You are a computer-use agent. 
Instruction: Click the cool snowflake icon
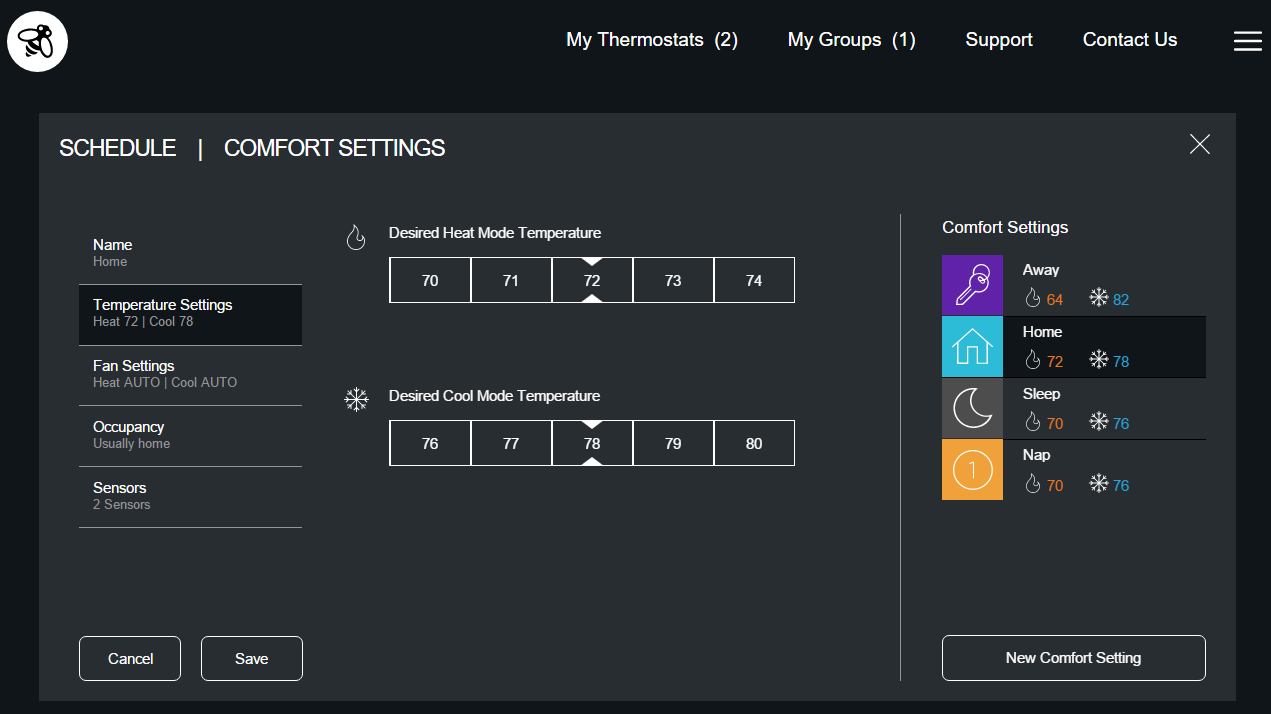point(356,401)
